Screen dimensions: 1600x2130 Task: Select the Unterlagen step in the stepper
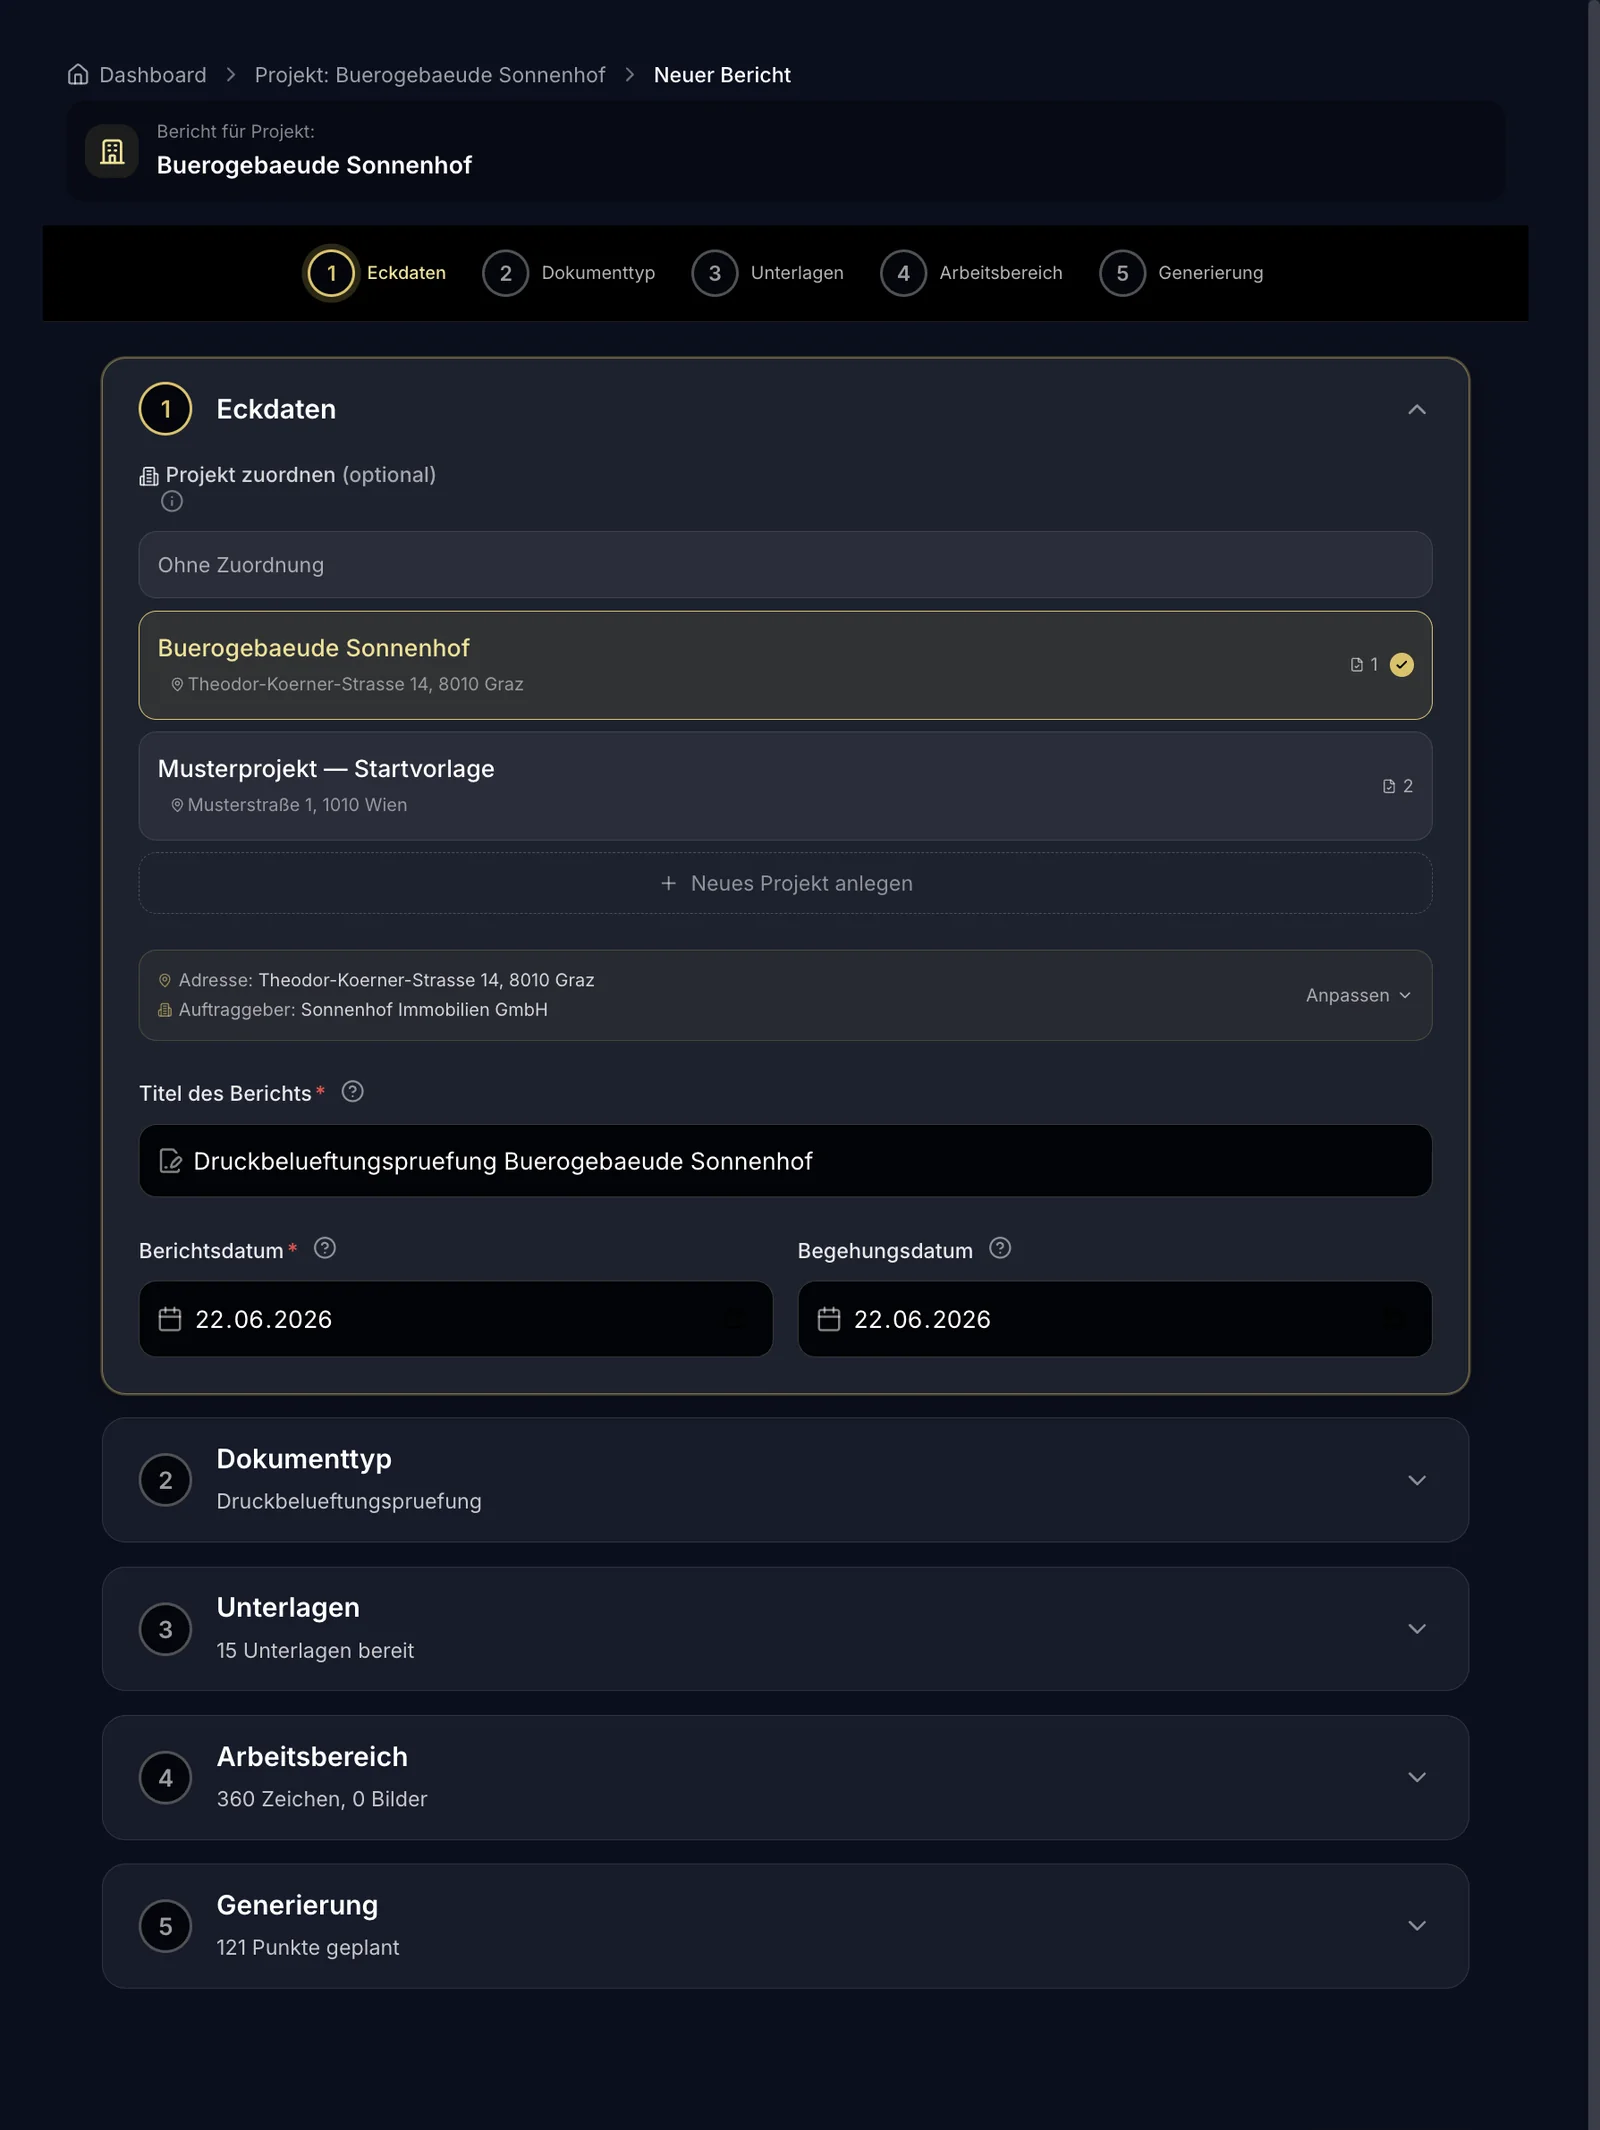point(797,273)
